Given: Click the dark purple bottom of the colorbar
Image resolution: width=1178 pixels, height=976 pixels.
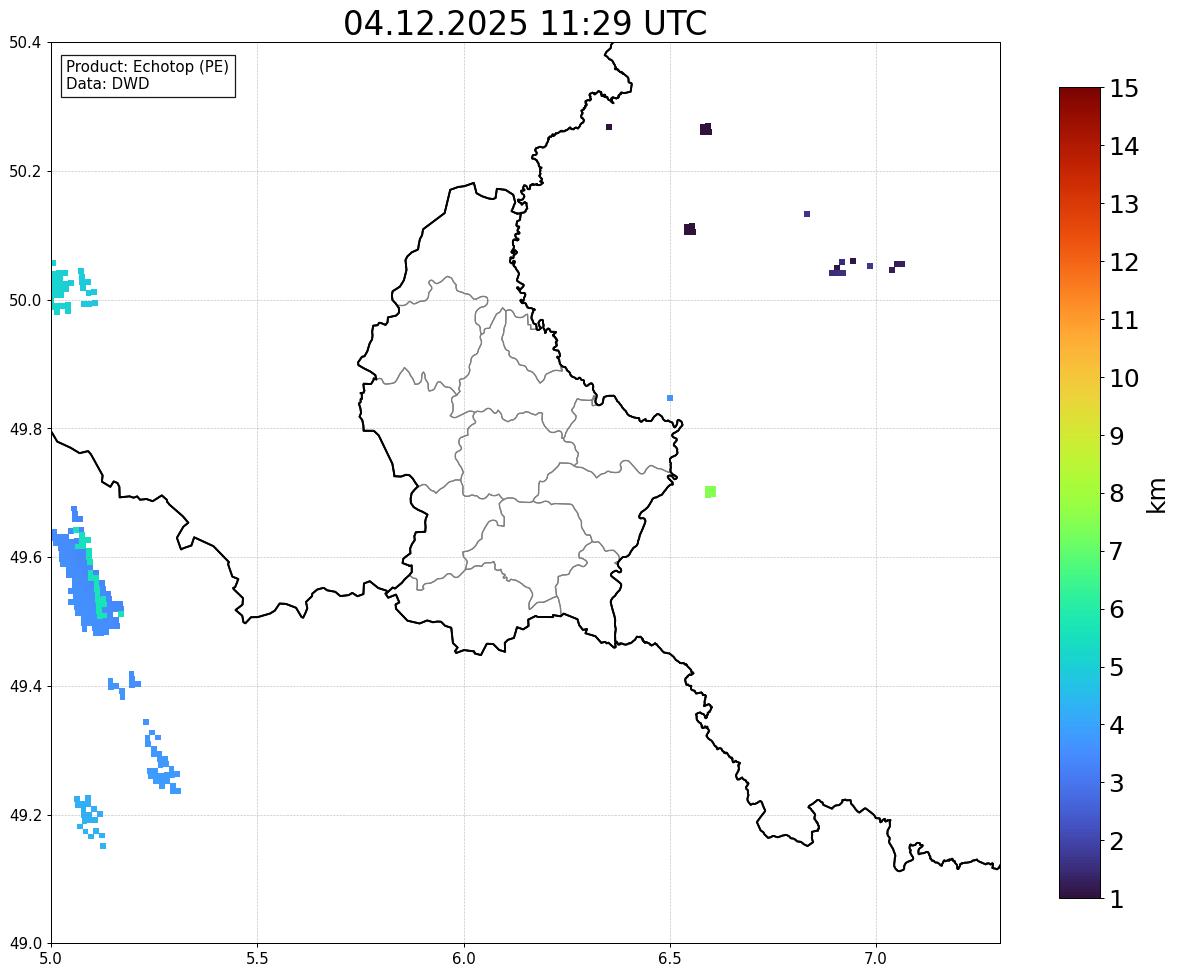Looking at the screenshot, I should click(x=1080, y=888).
